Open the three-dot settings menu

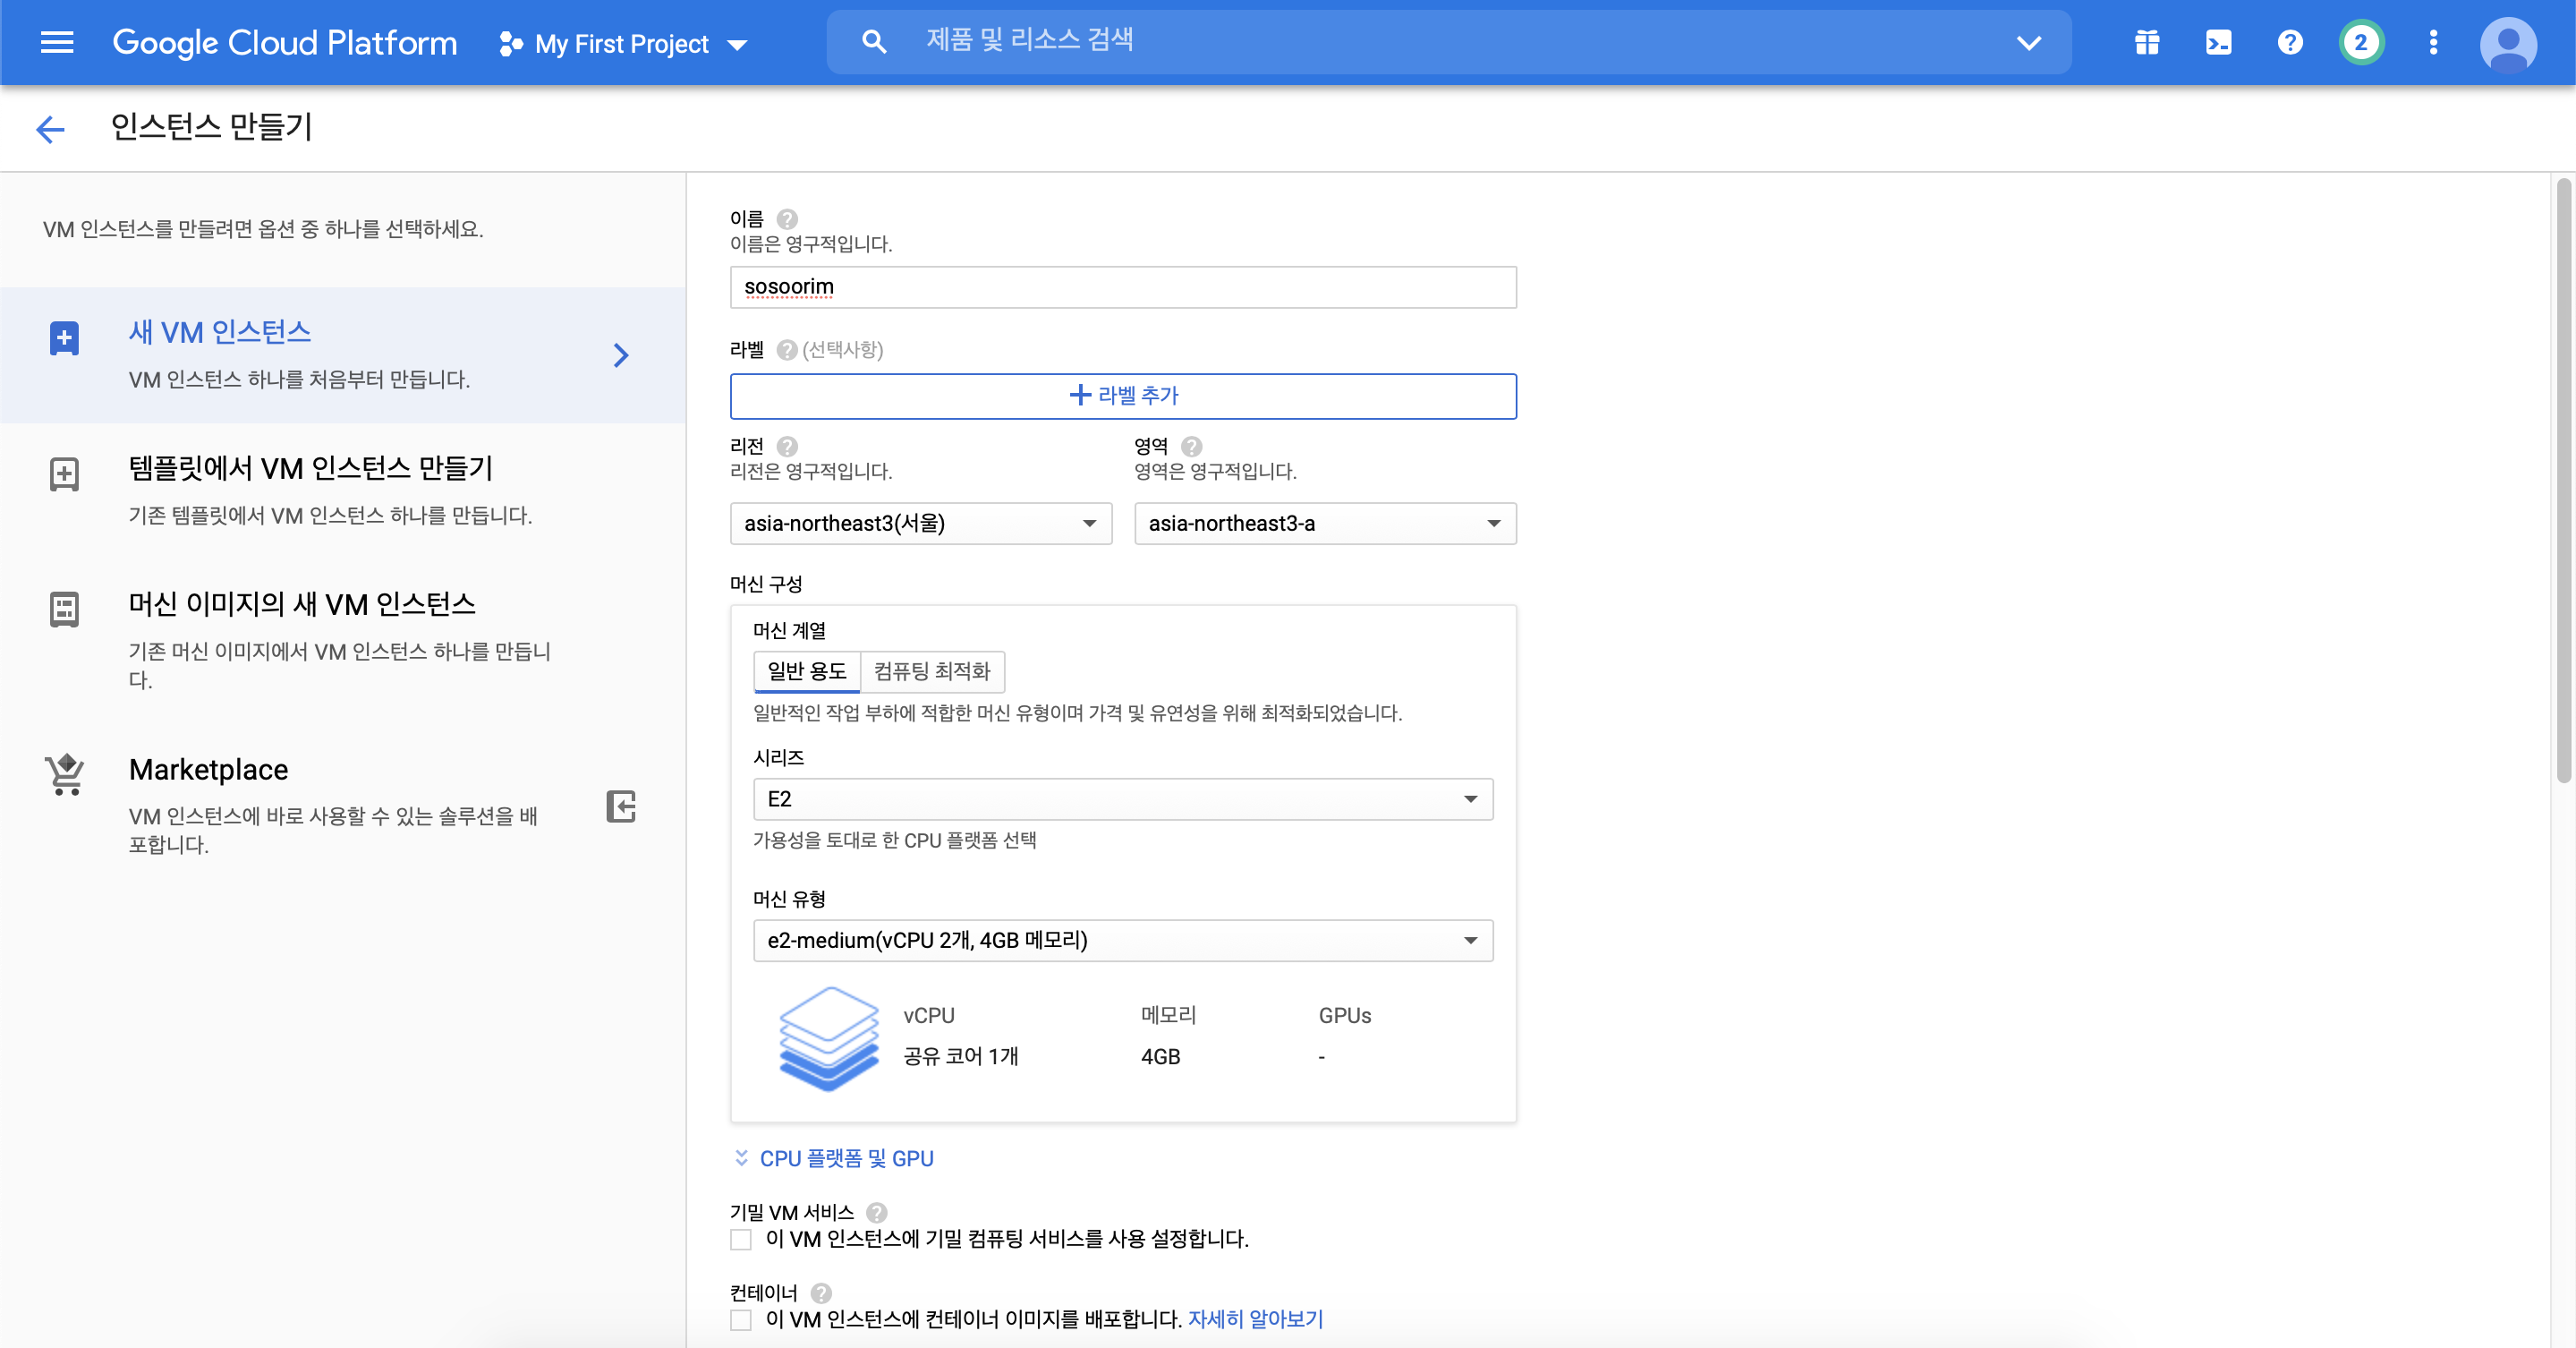coord(2433,42)
